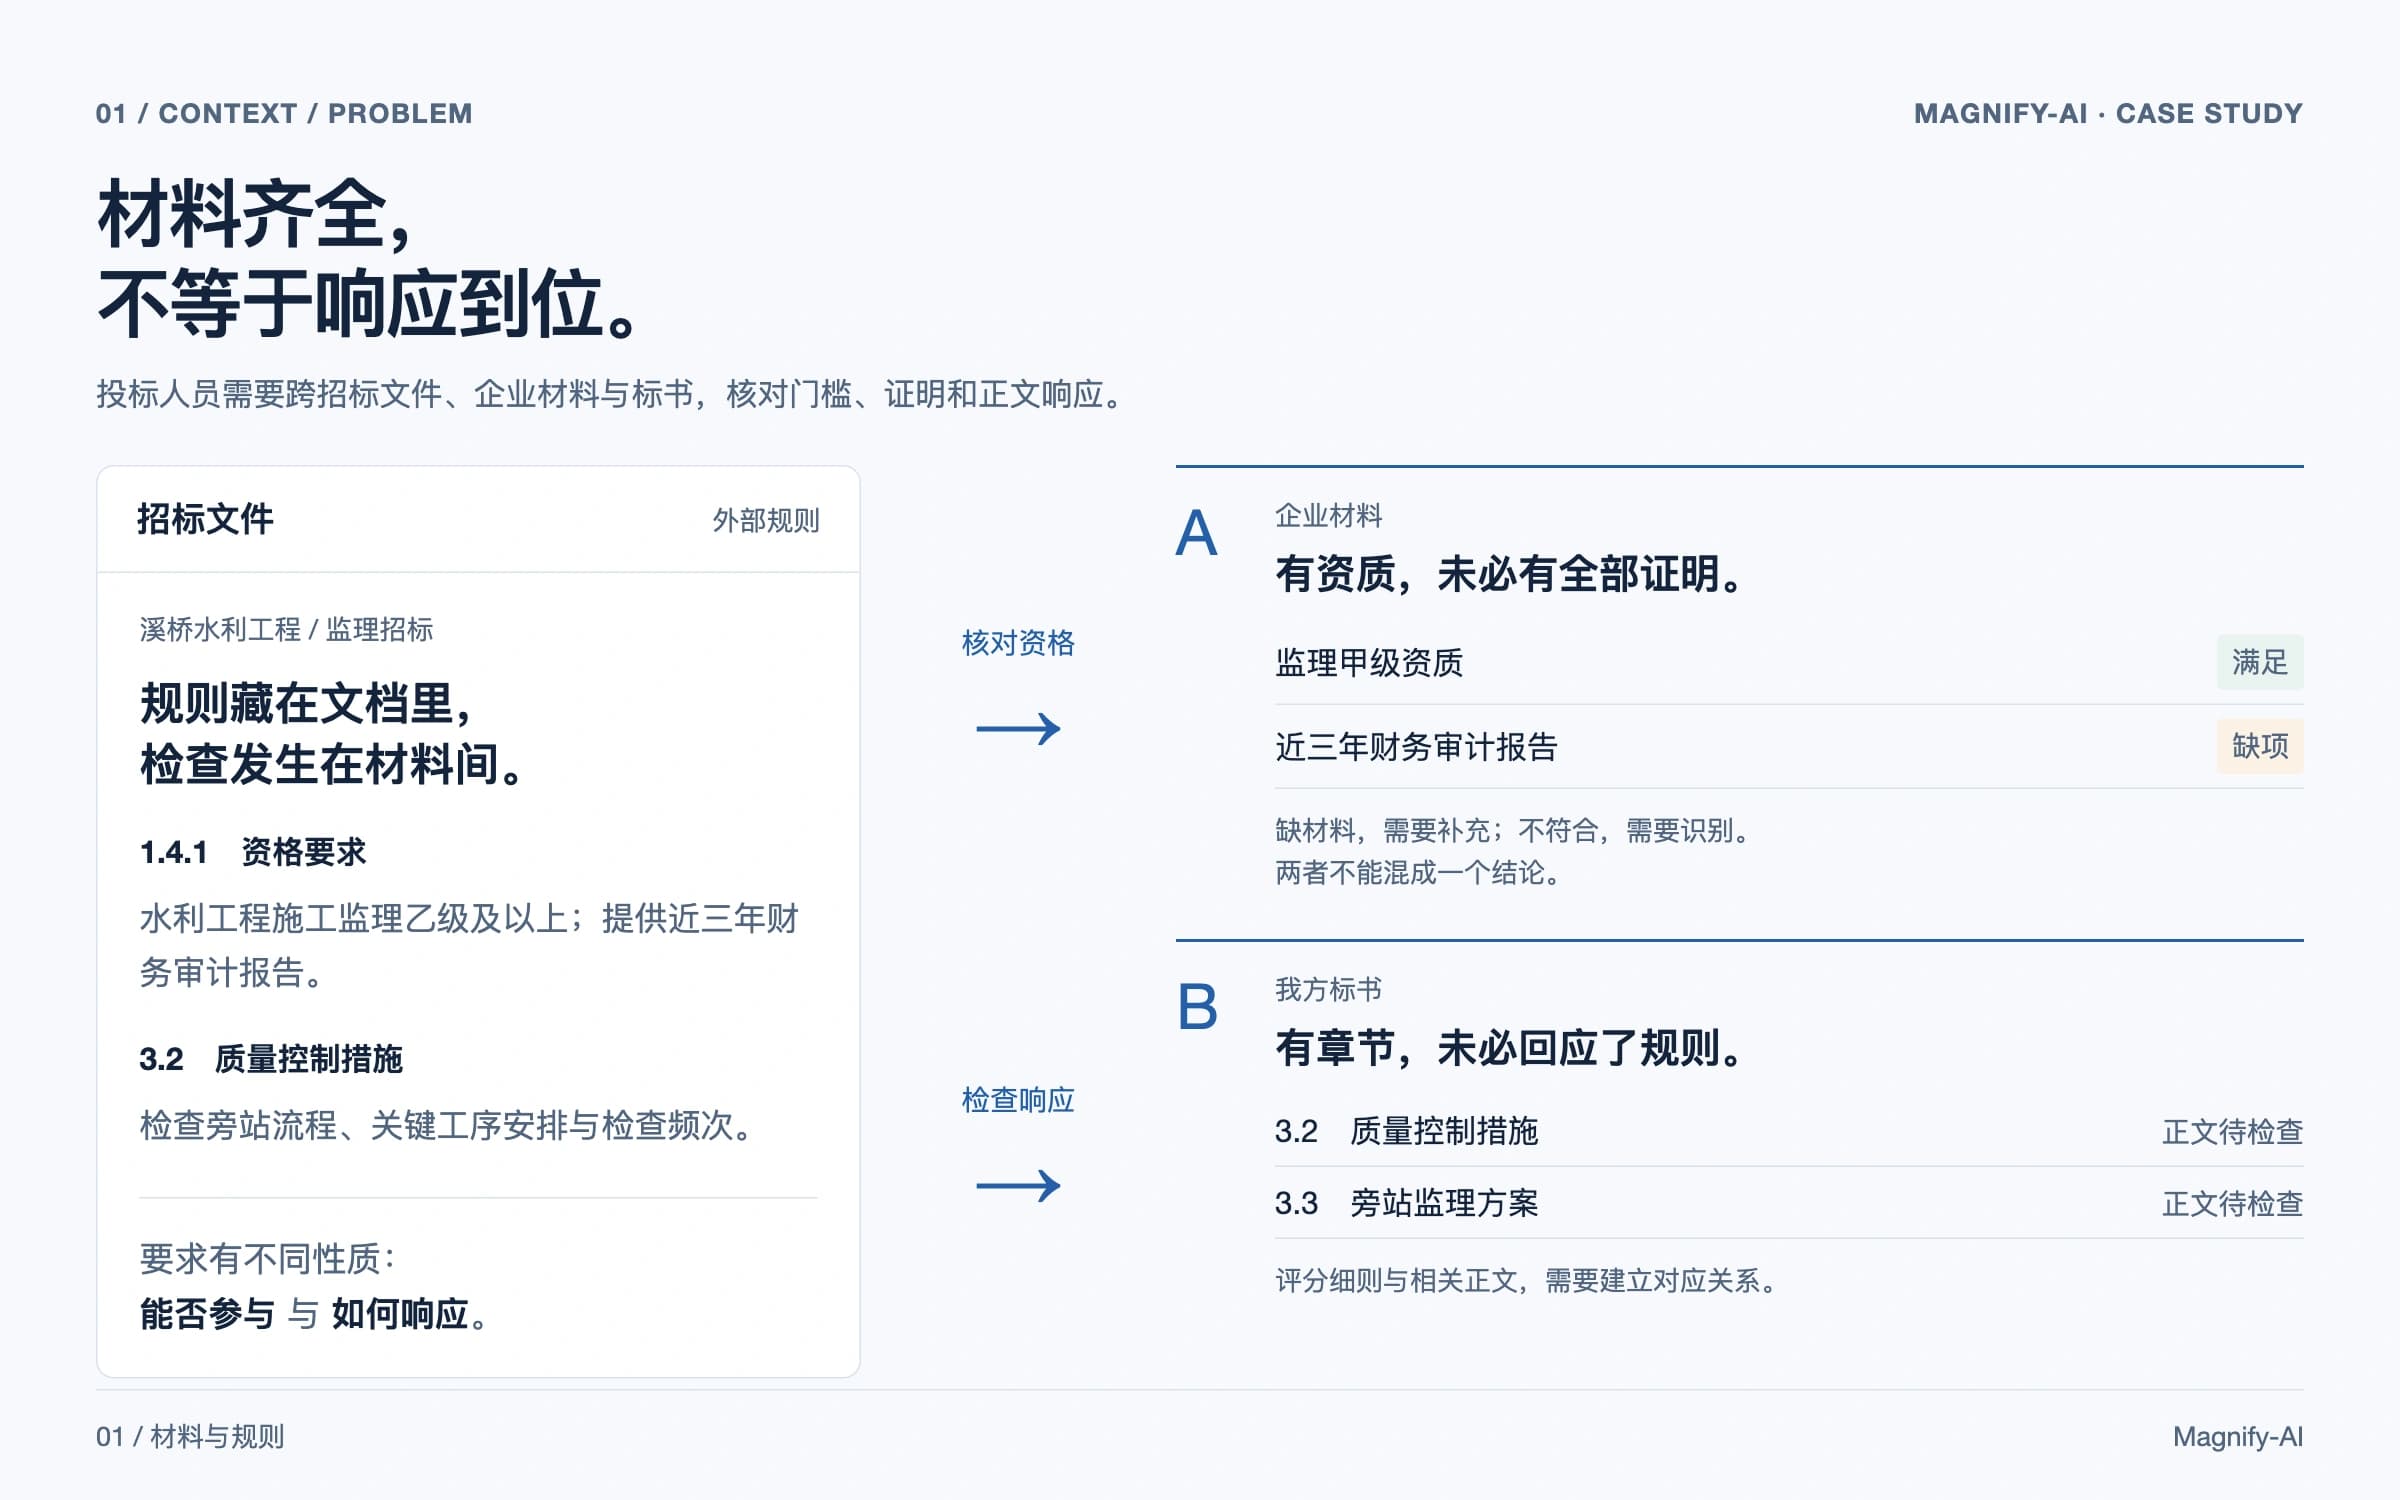Screen dimensions: 2400x1500
Task: Click the 我方标书 section label
Action: coord(1329,990)
